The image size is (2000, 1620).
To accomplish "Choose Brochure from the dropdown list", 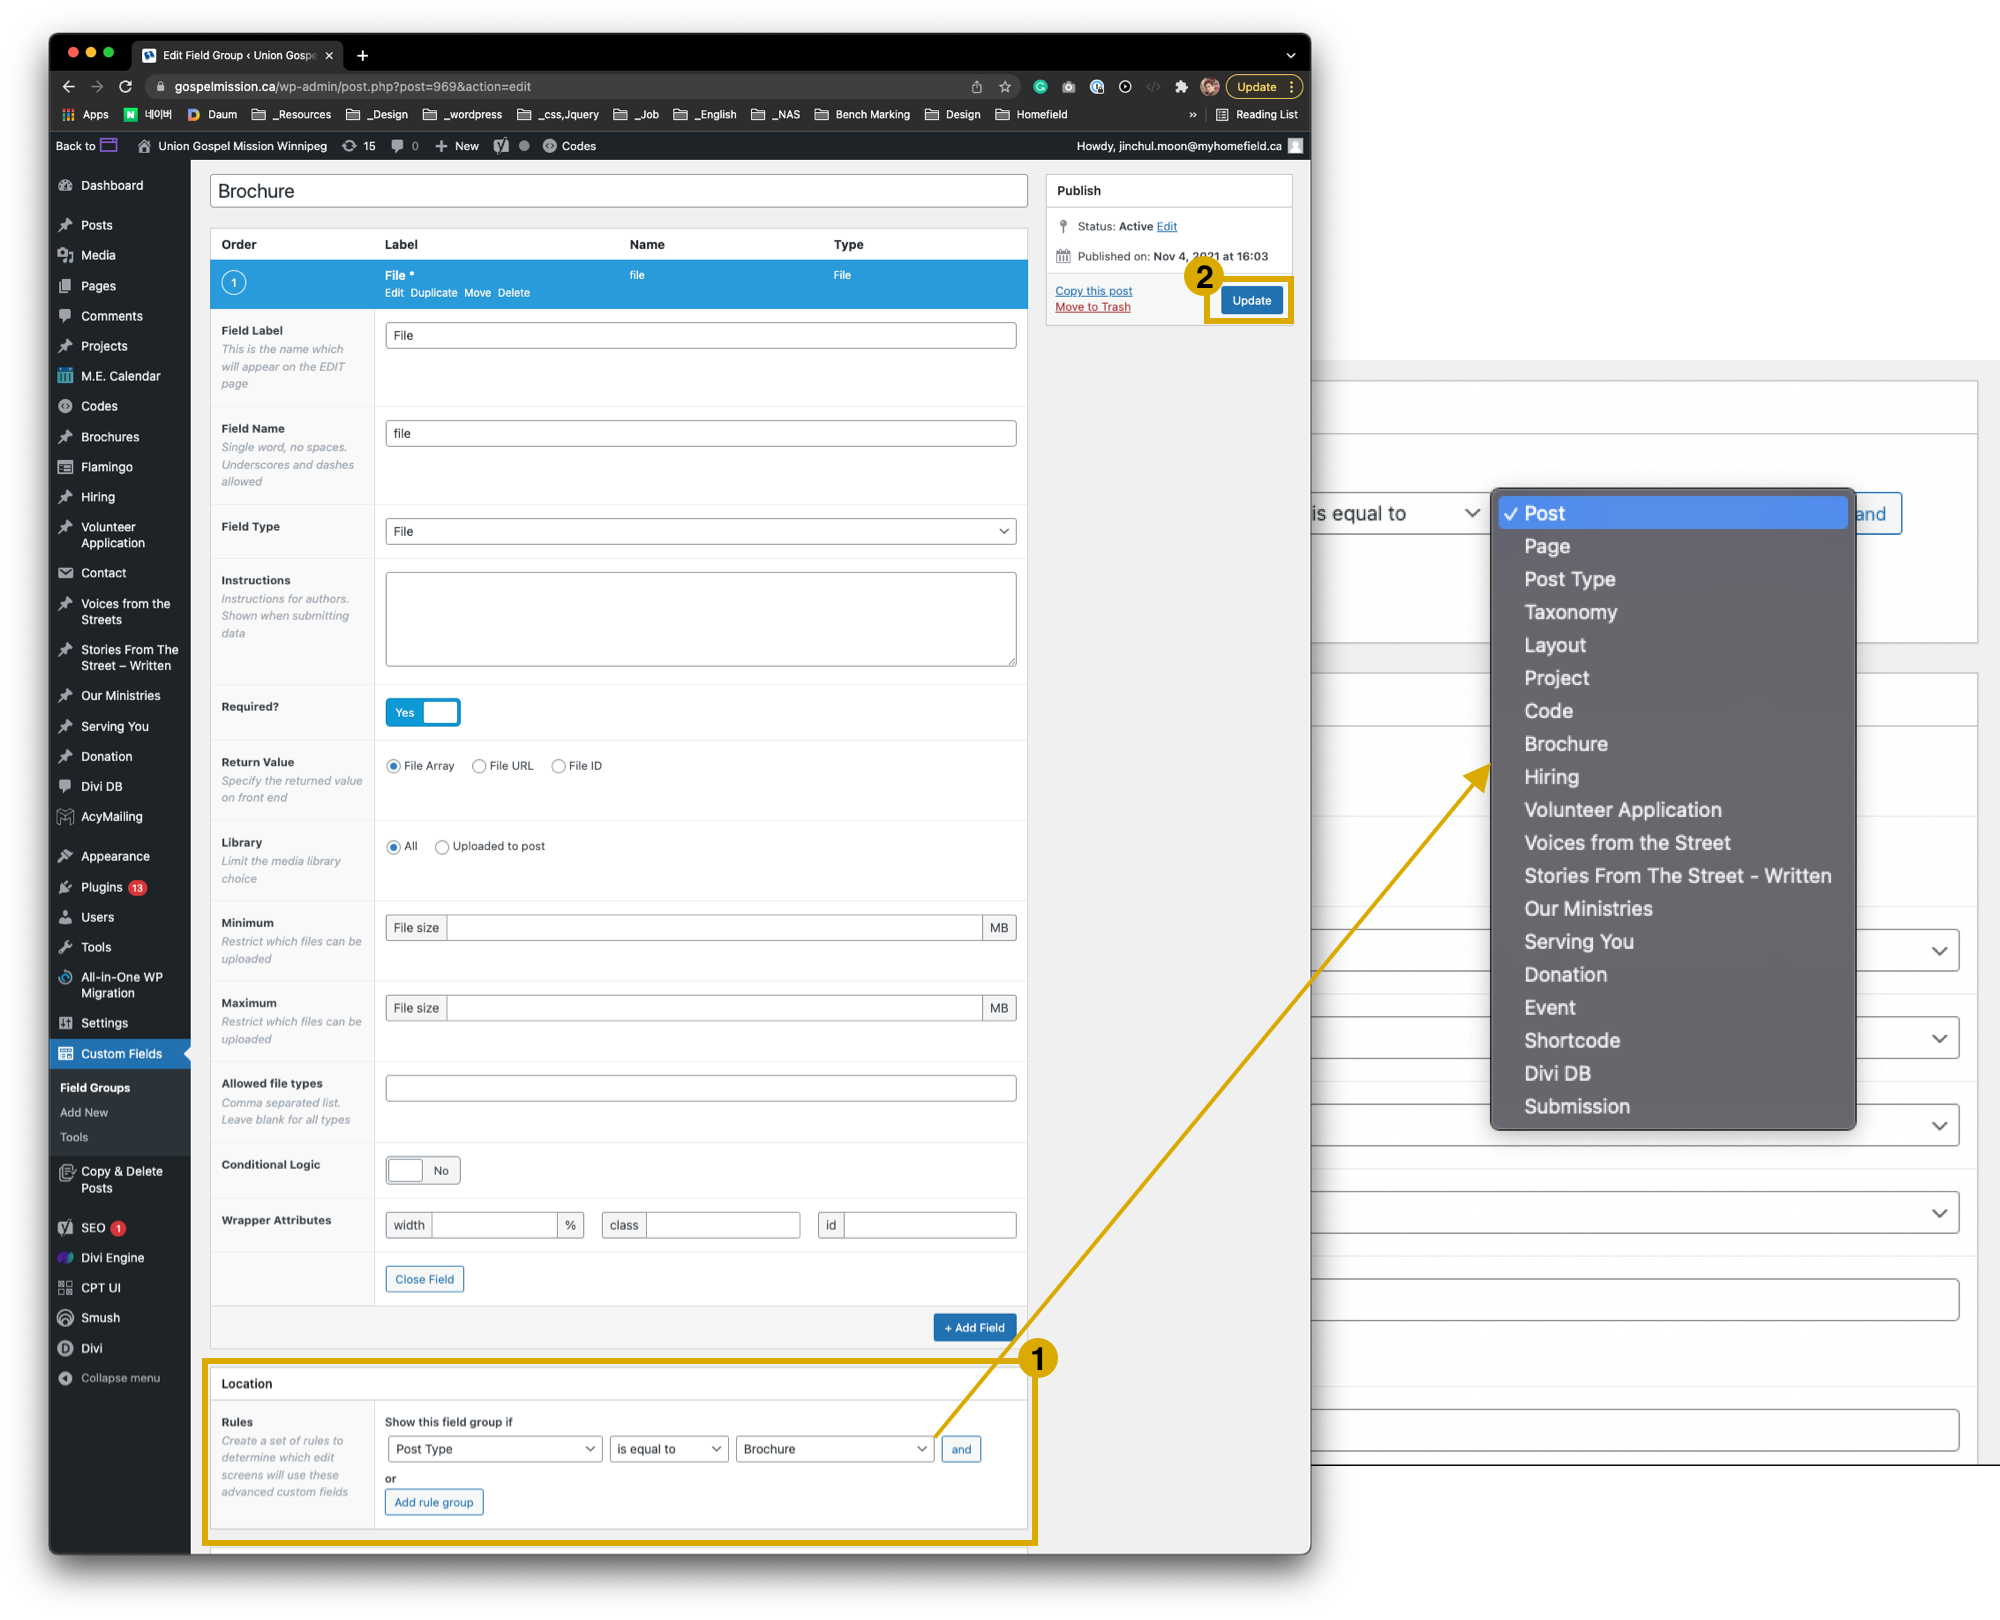I will (1566, 744).
